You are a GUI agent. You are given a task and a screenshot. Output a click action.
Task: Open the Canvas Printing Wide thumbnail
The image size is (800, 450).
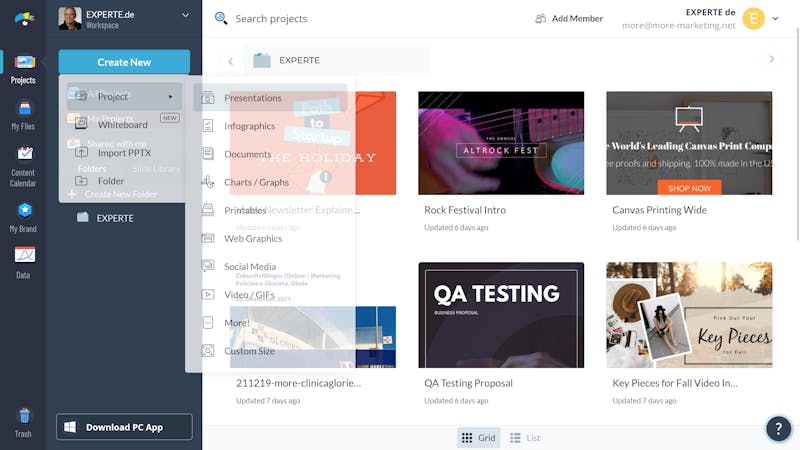point(689,143)
